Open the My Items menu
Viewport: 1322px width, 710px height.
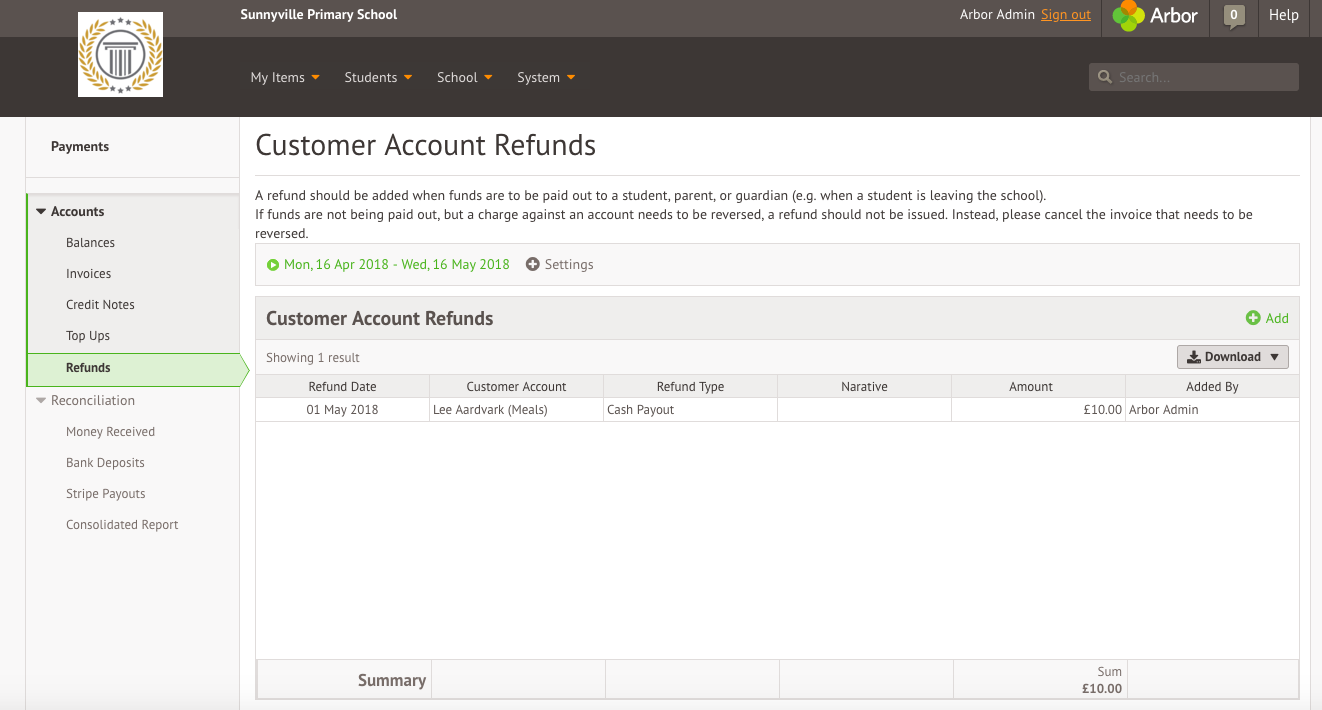click(285, 77)
